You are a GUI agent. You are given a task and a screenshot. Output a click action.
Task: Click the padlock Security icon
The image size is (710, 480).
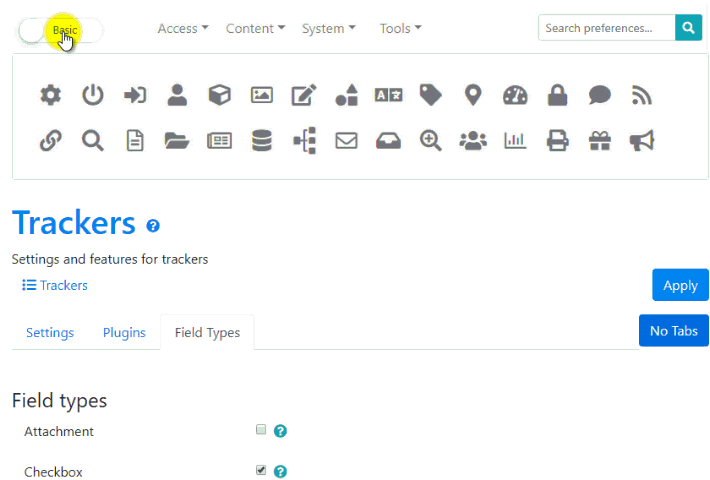point(557,95)
